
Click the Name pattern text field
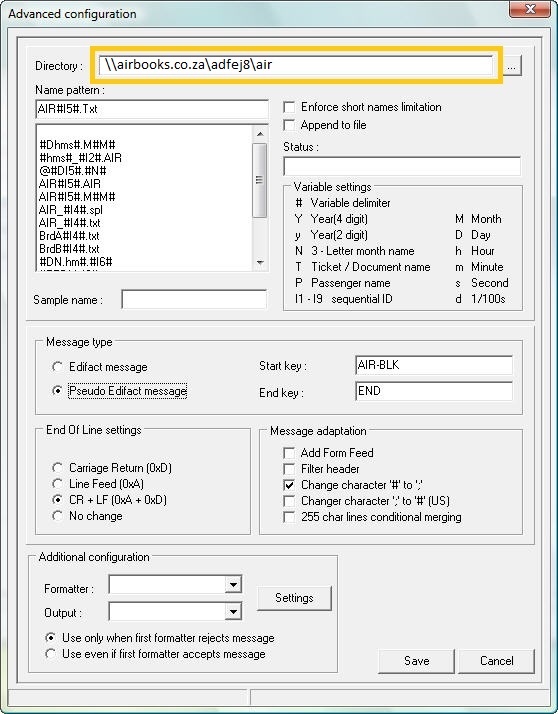coord(152,109)
